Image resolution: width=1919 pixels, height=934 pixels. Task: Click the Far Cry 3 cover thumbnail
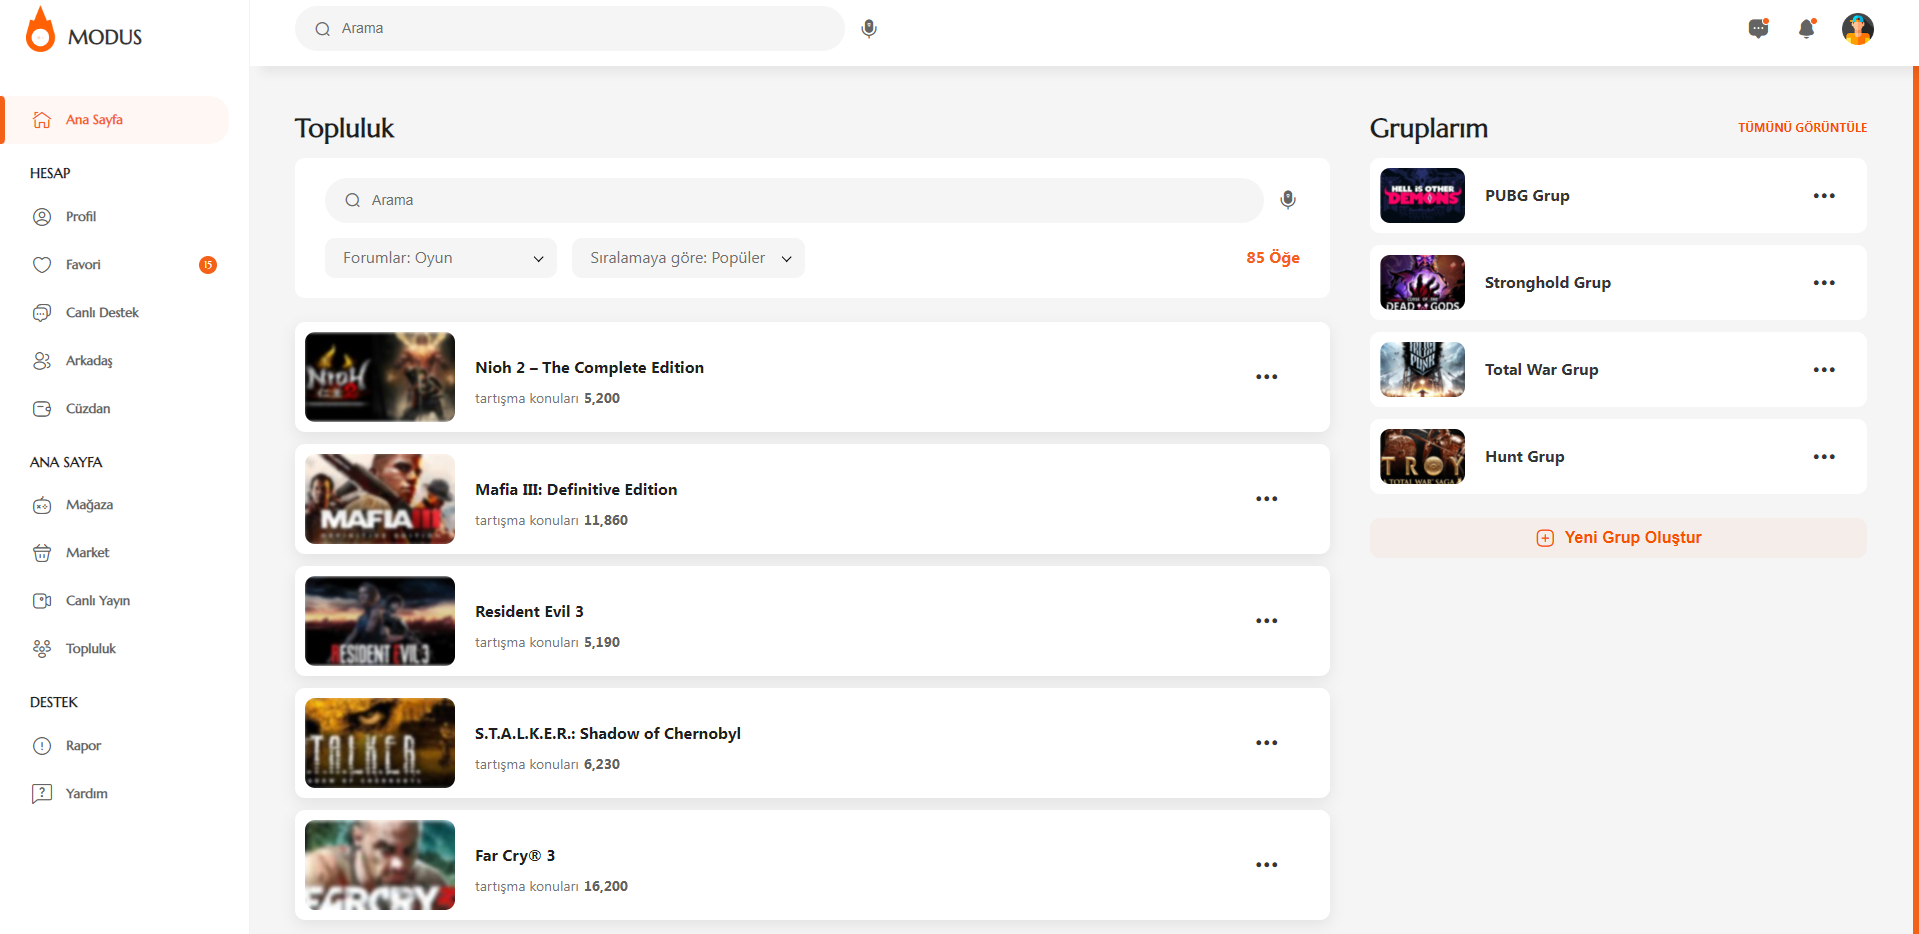(x=380, y=865)
